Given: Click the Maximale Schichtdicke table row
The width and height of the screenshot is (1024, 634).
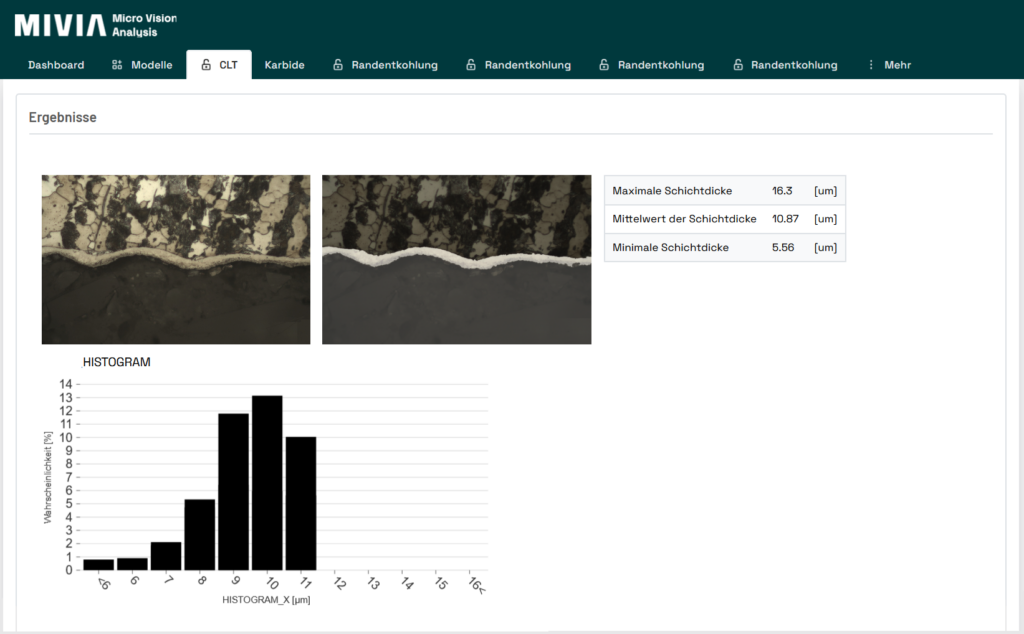Looking at the screenshot, I should coord(724,191).
